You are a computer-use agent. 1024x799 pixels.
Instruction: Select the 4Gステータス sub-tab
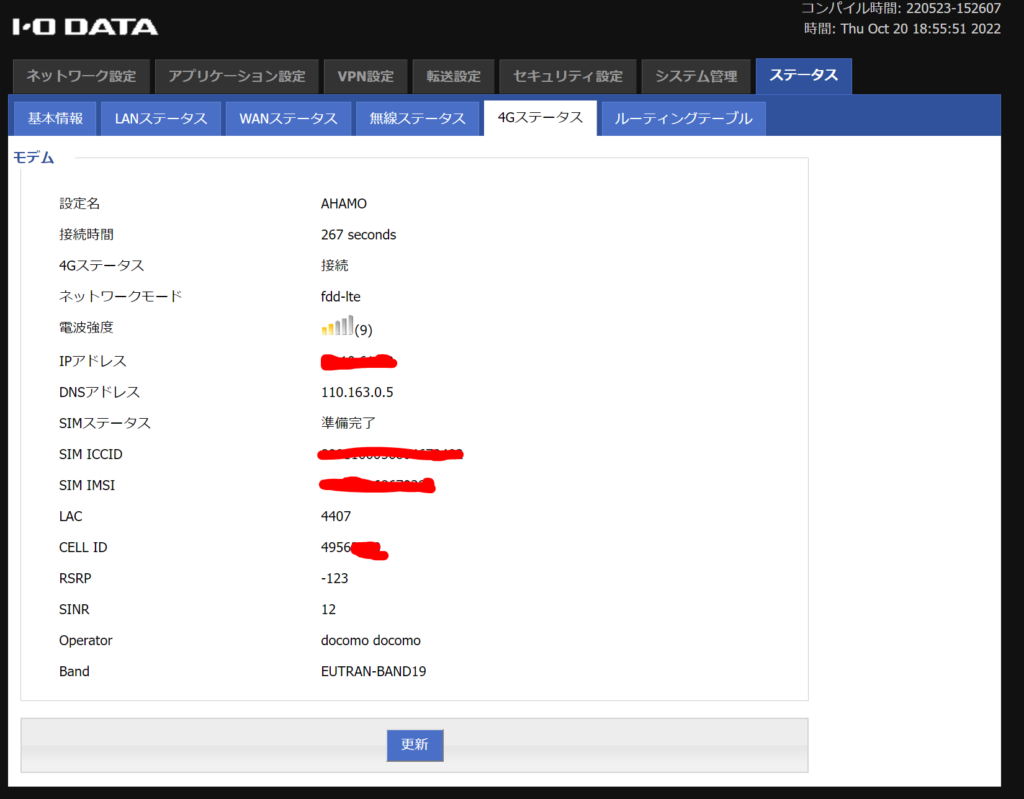pos(540,118)
